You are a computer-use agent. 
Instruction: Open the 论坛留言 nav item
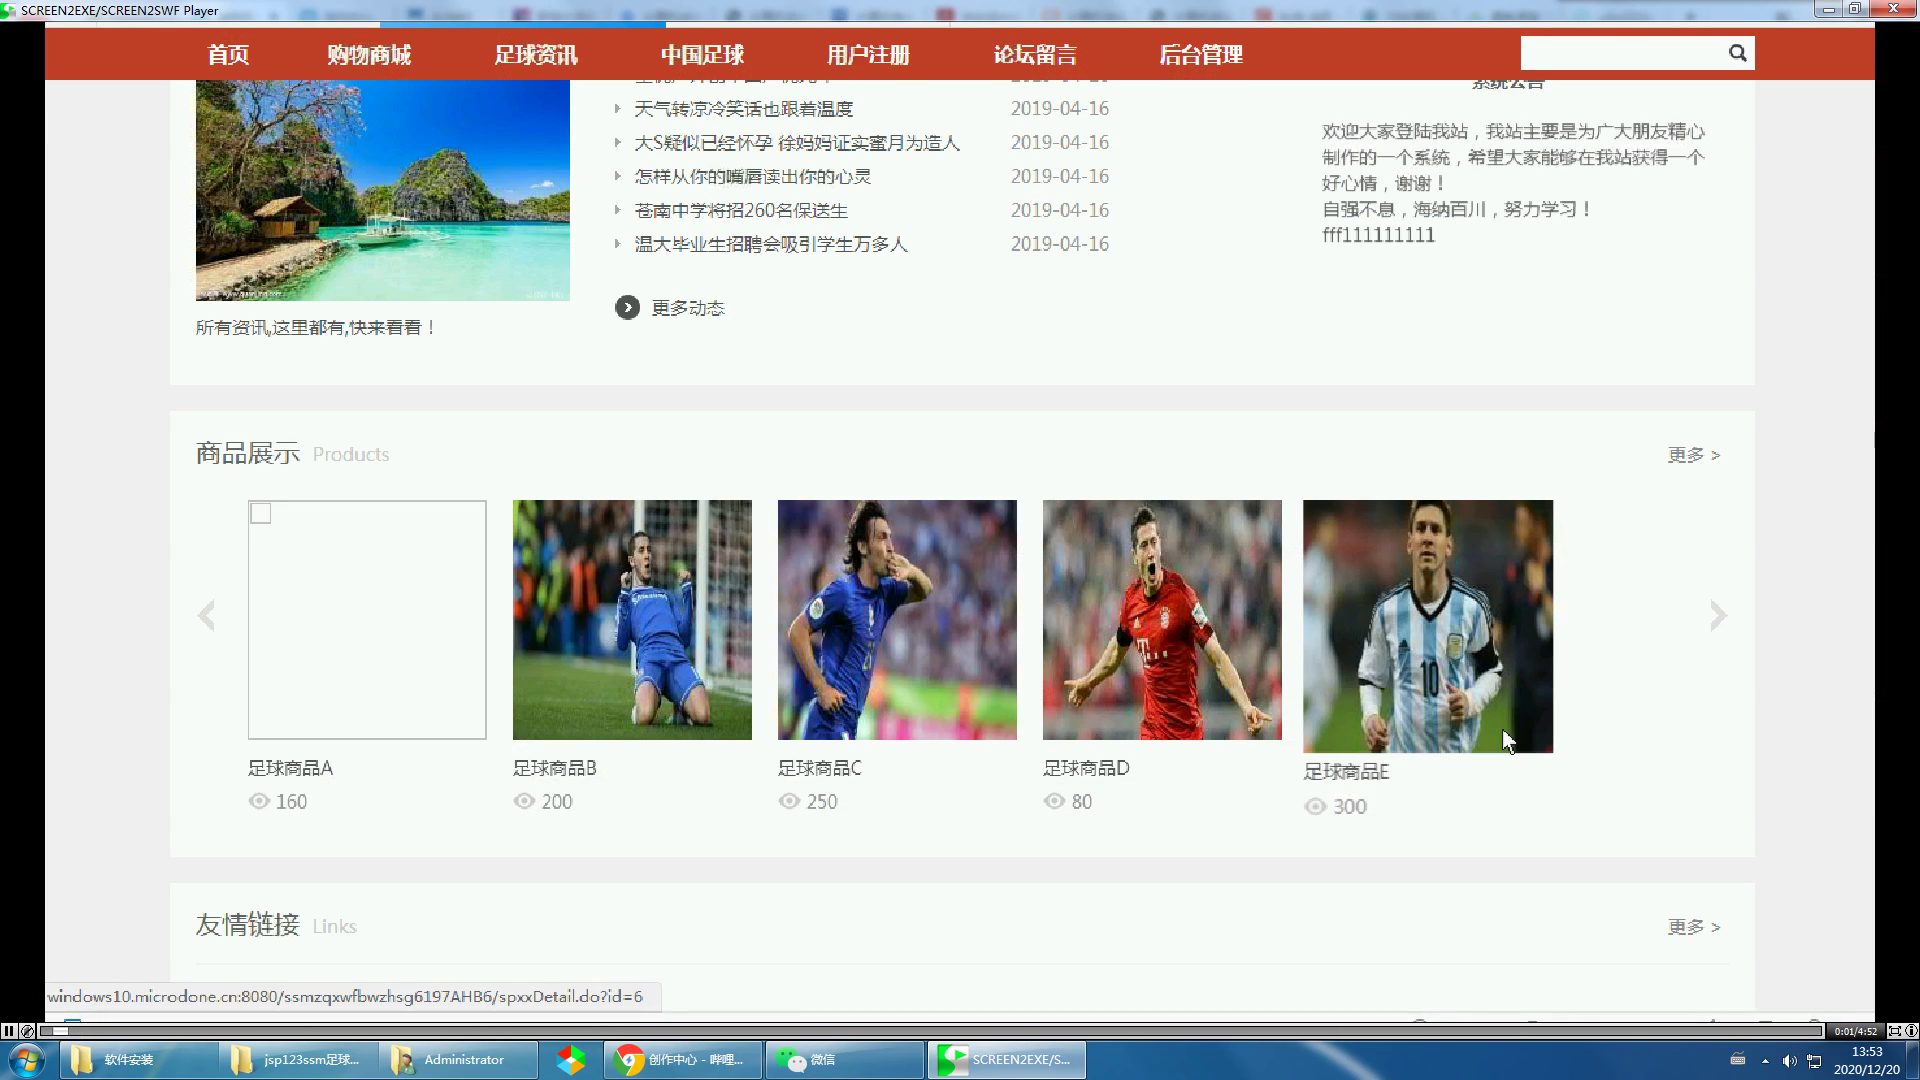1035,55
